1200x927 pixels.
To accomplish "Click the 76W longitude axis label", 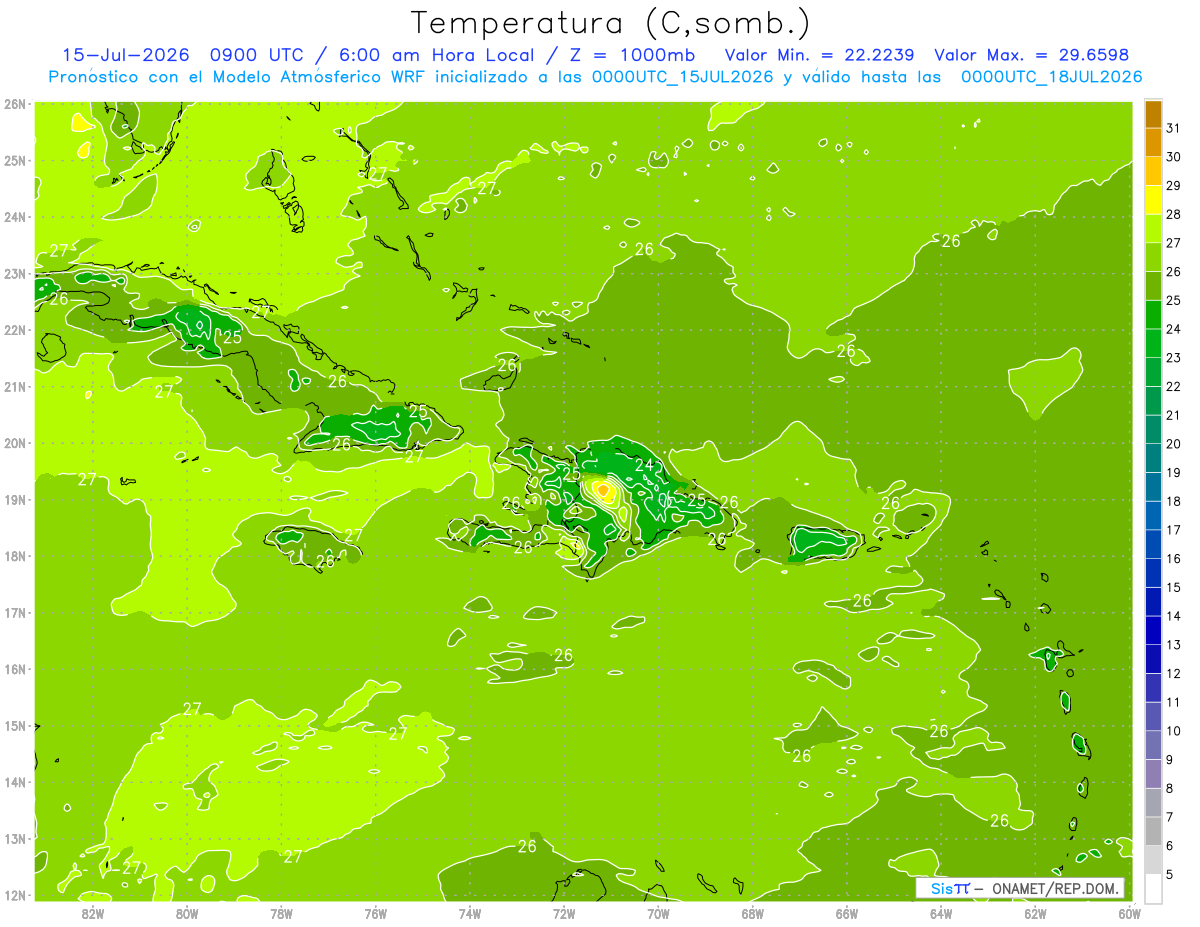I will [376, 913].
